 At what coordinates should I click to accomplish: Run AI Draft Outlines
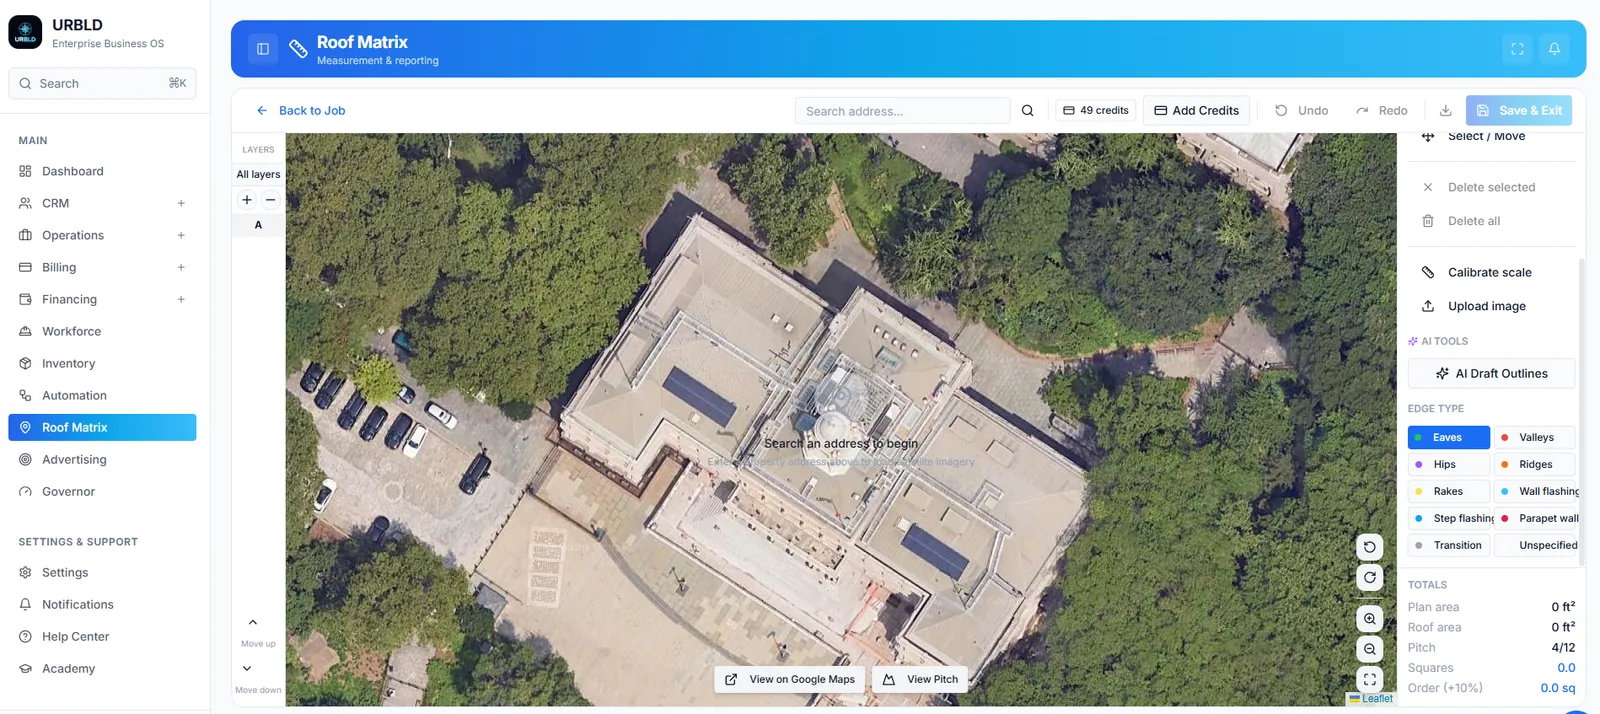1491,373
